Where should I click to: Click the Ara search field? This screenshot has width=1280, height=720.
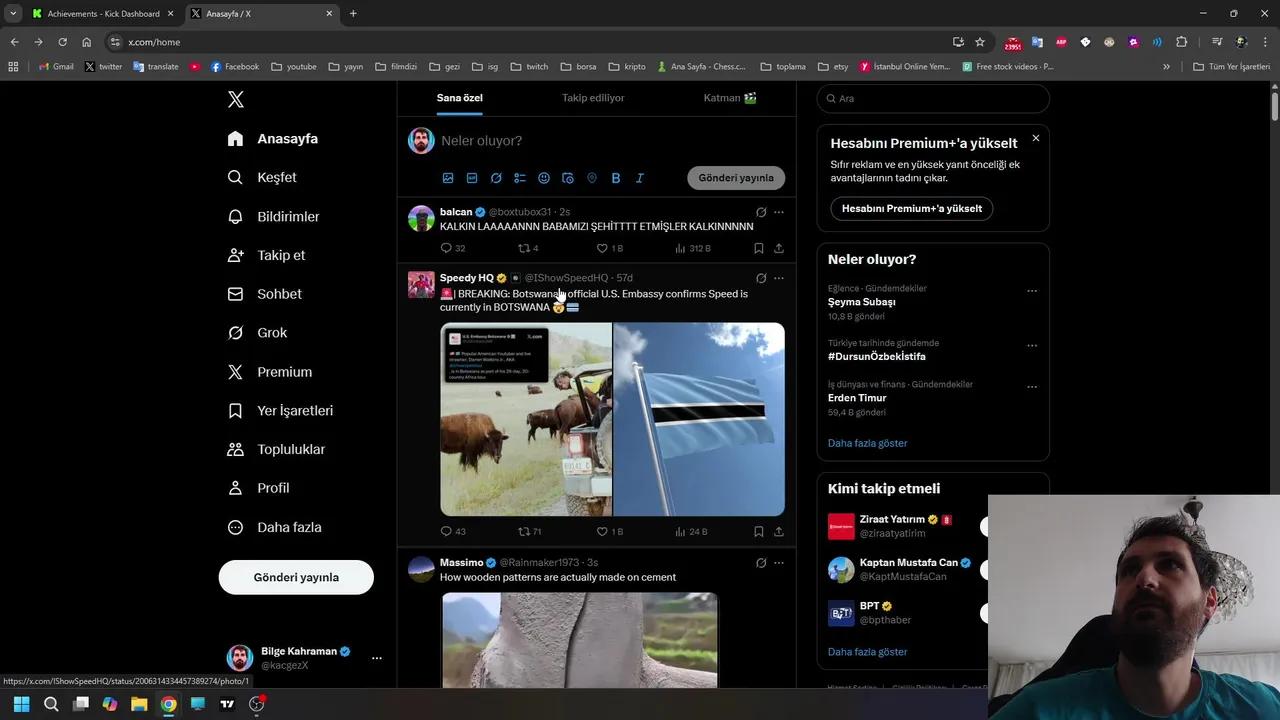933,98
